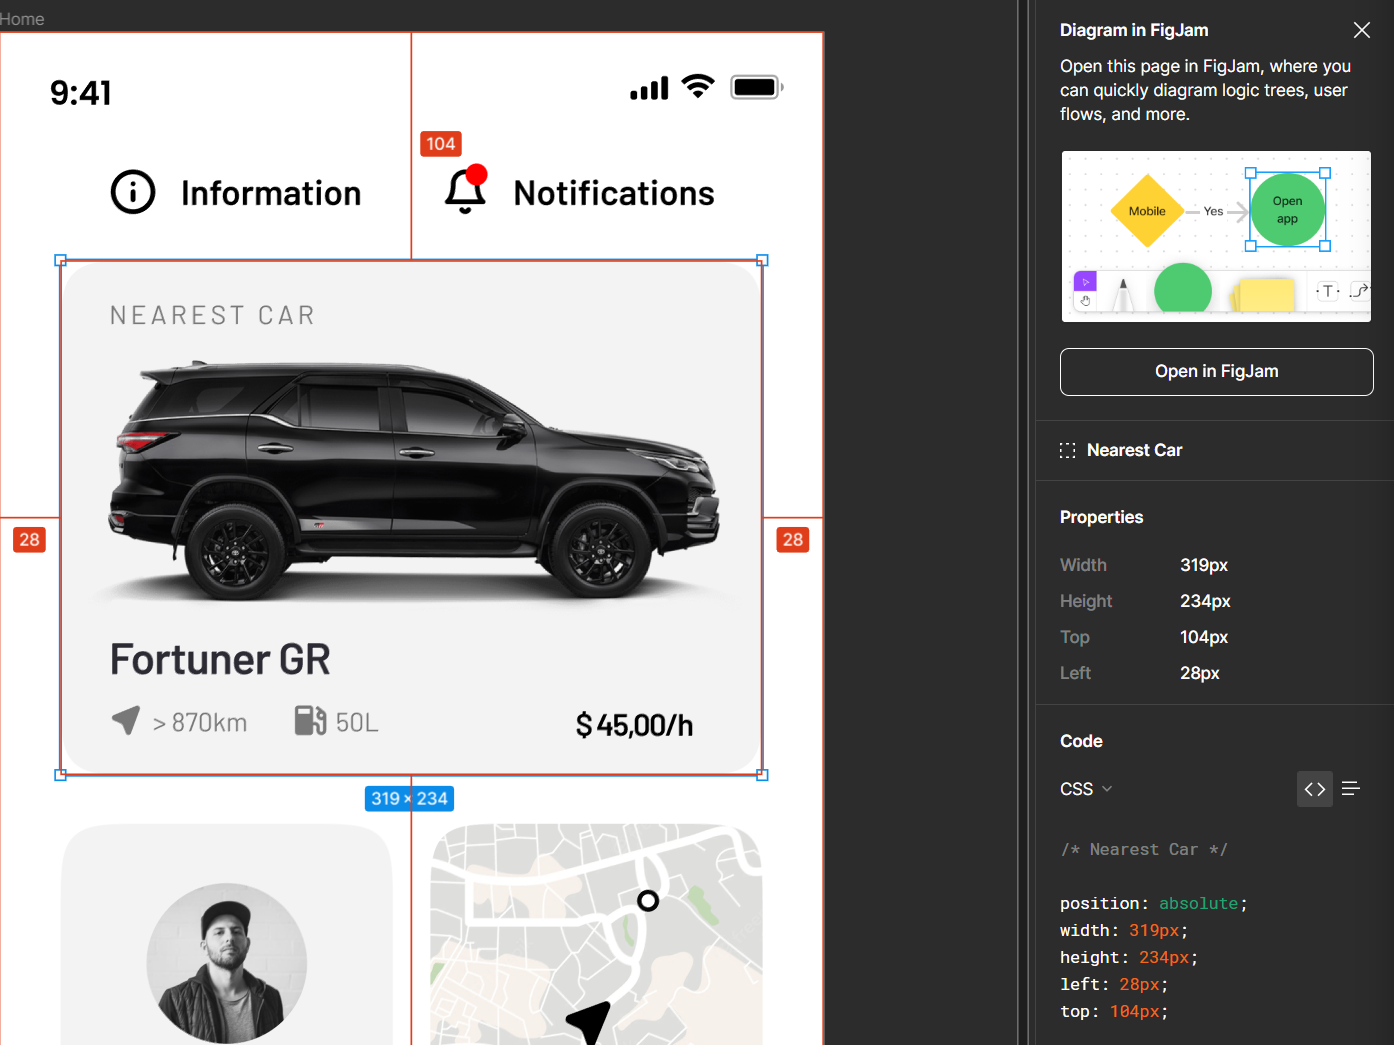Open the CSS language dropdown
Screen dimensions: 1394x1045
(1085, 789)
